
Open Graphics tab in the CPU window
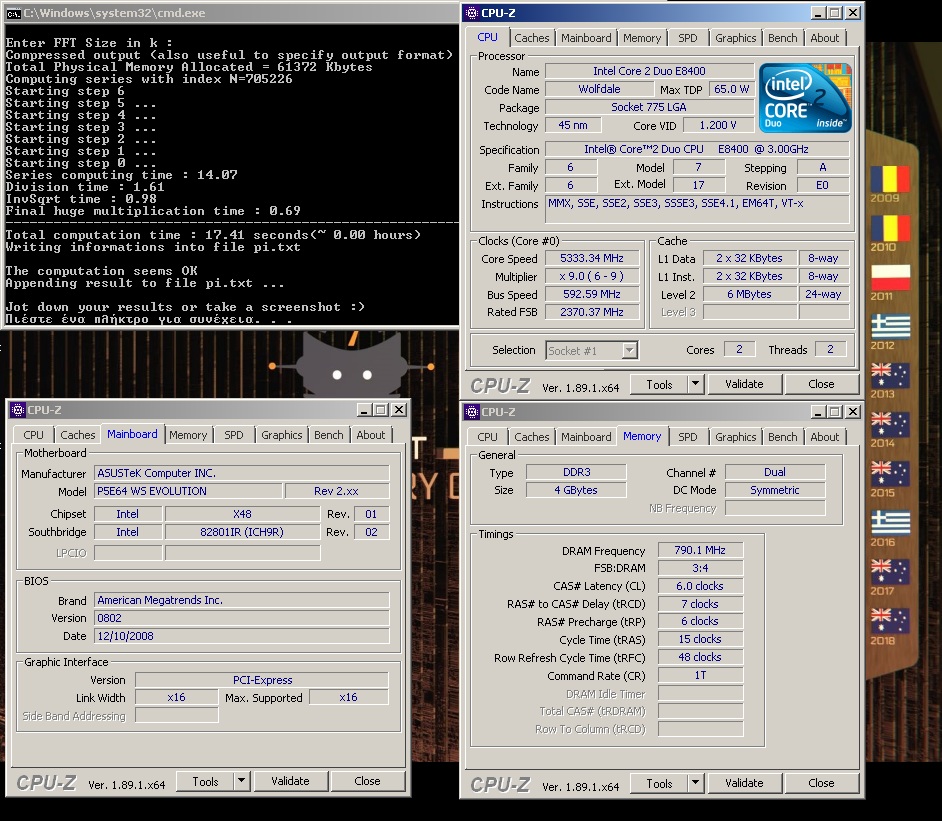point(735,38)
